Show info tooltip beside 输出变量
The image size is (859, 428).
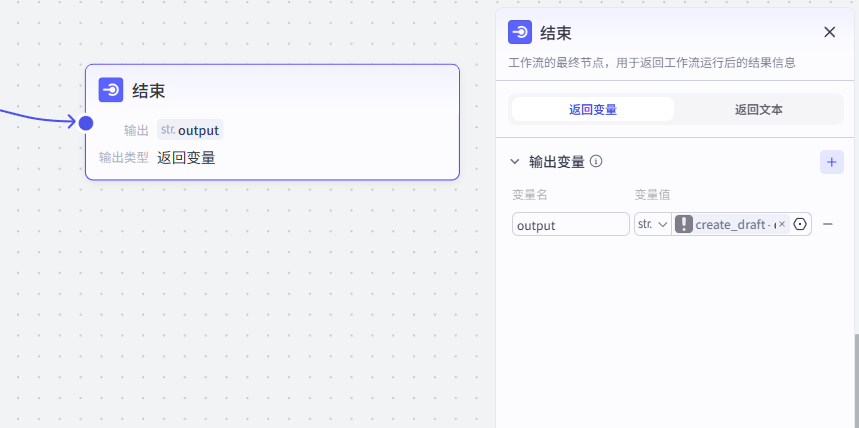tap(596, 161)
